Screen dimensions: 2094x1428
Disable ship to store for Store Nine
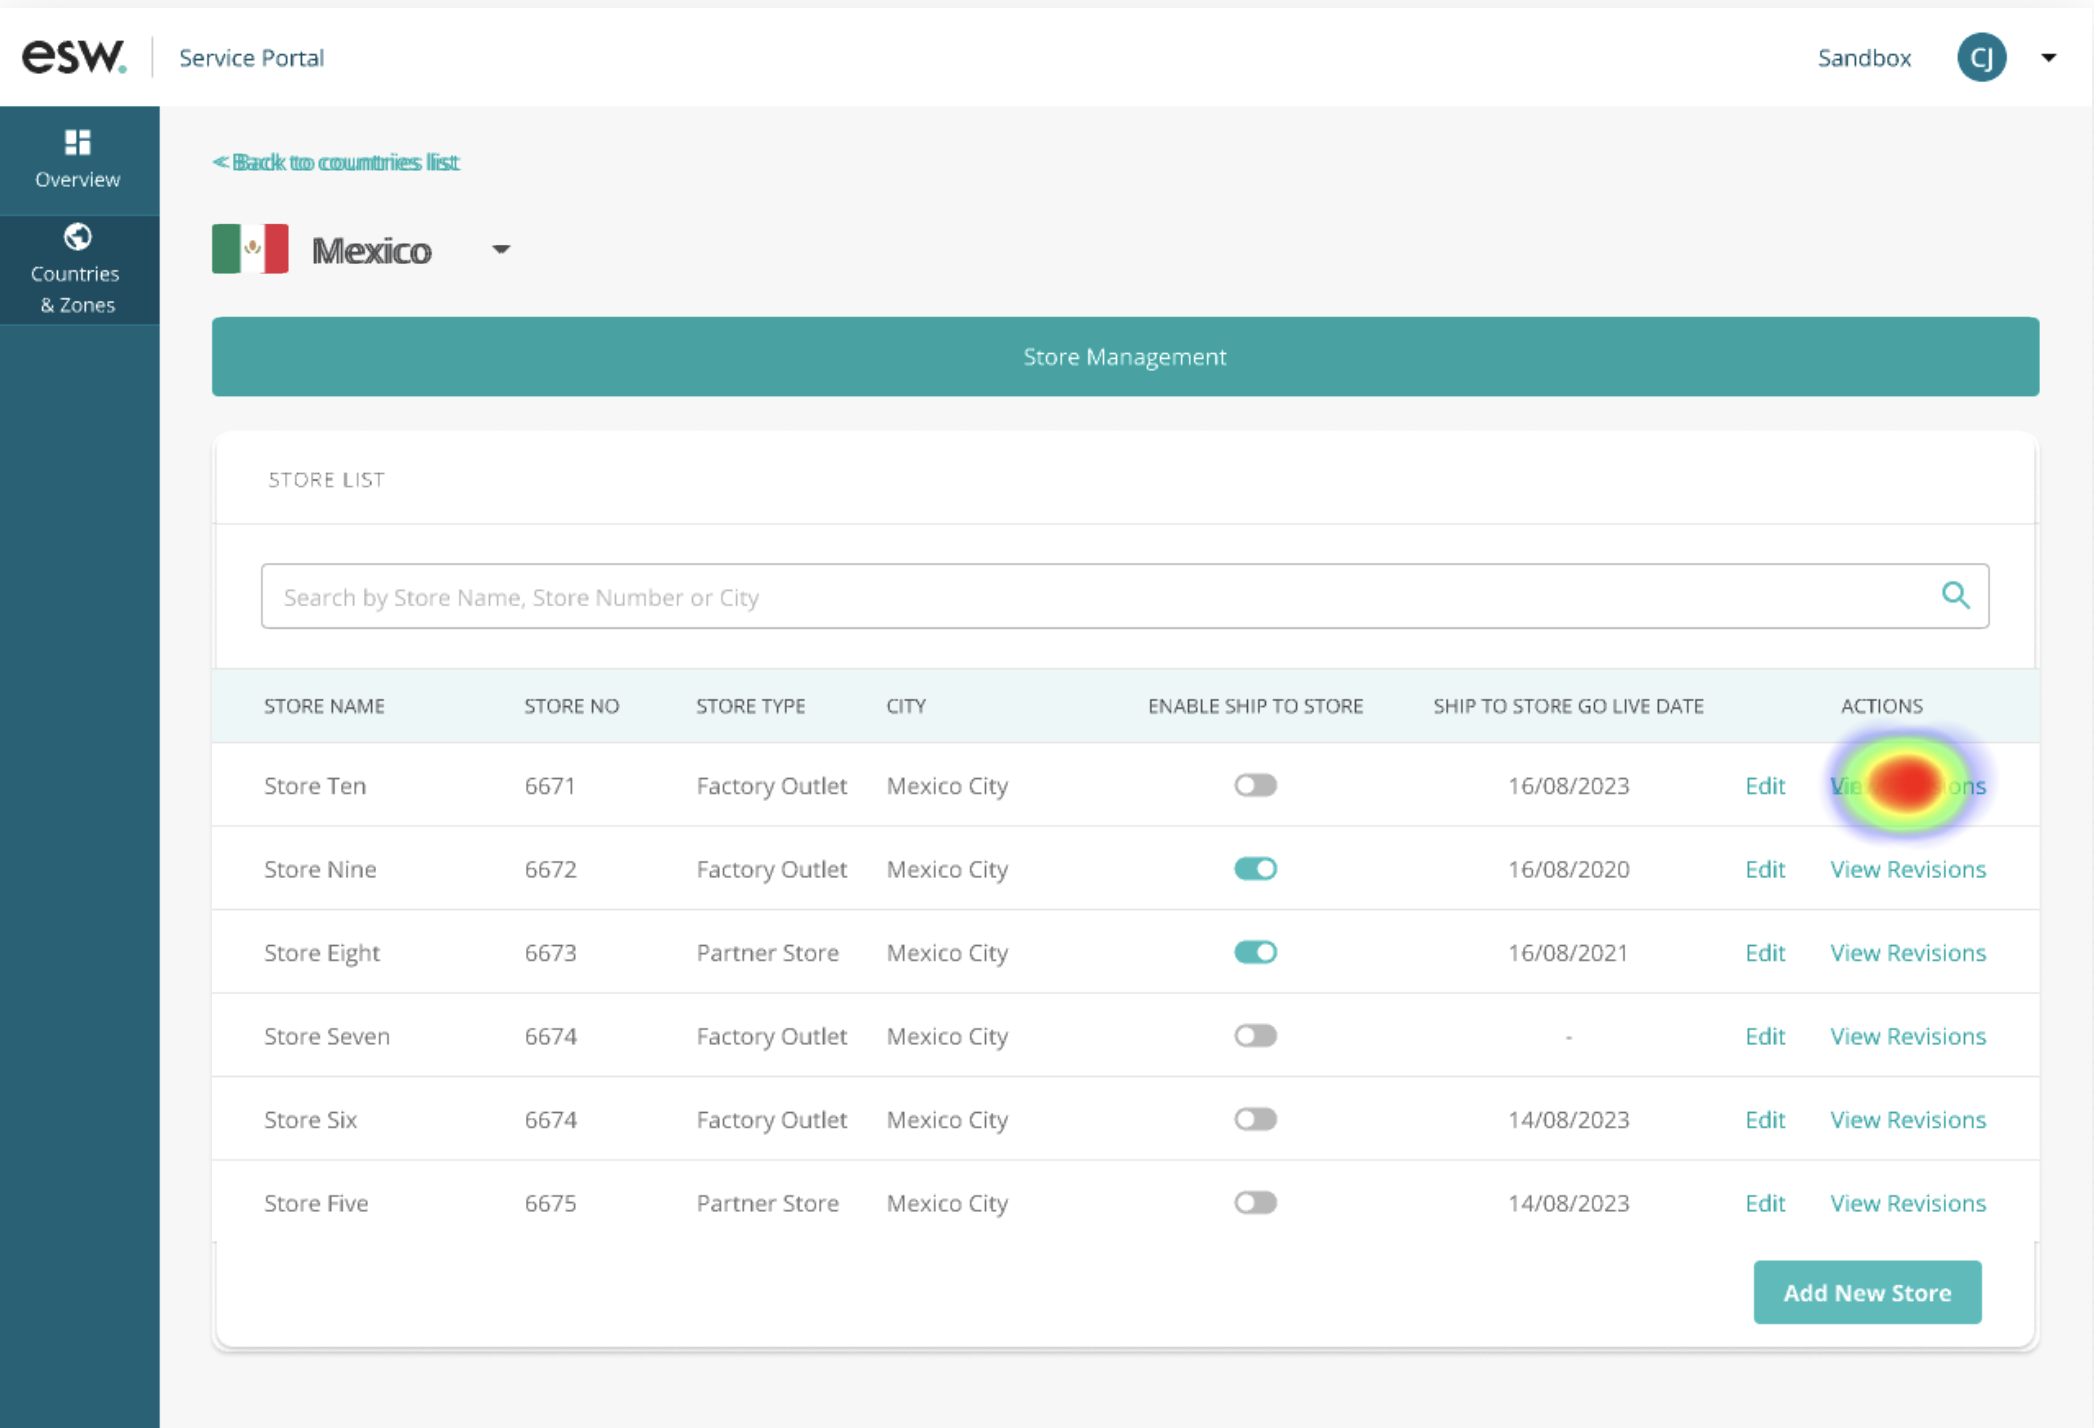(1254, 869)
